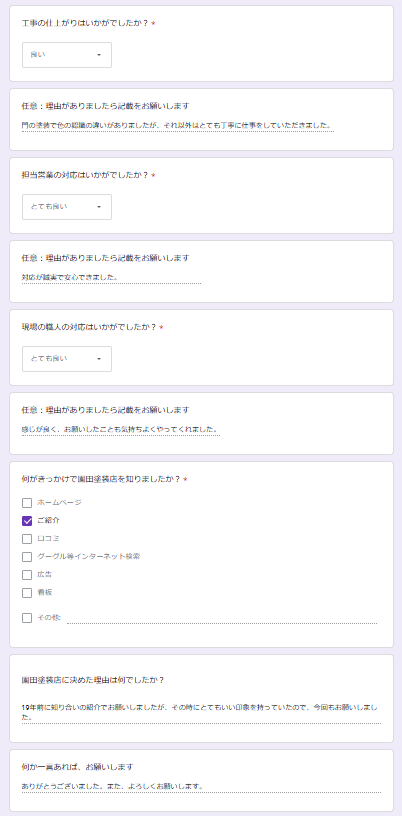402x816 pixels.
Task: Click the answer field starting with 19年前に知り合いの紹介
Action: 202,712
